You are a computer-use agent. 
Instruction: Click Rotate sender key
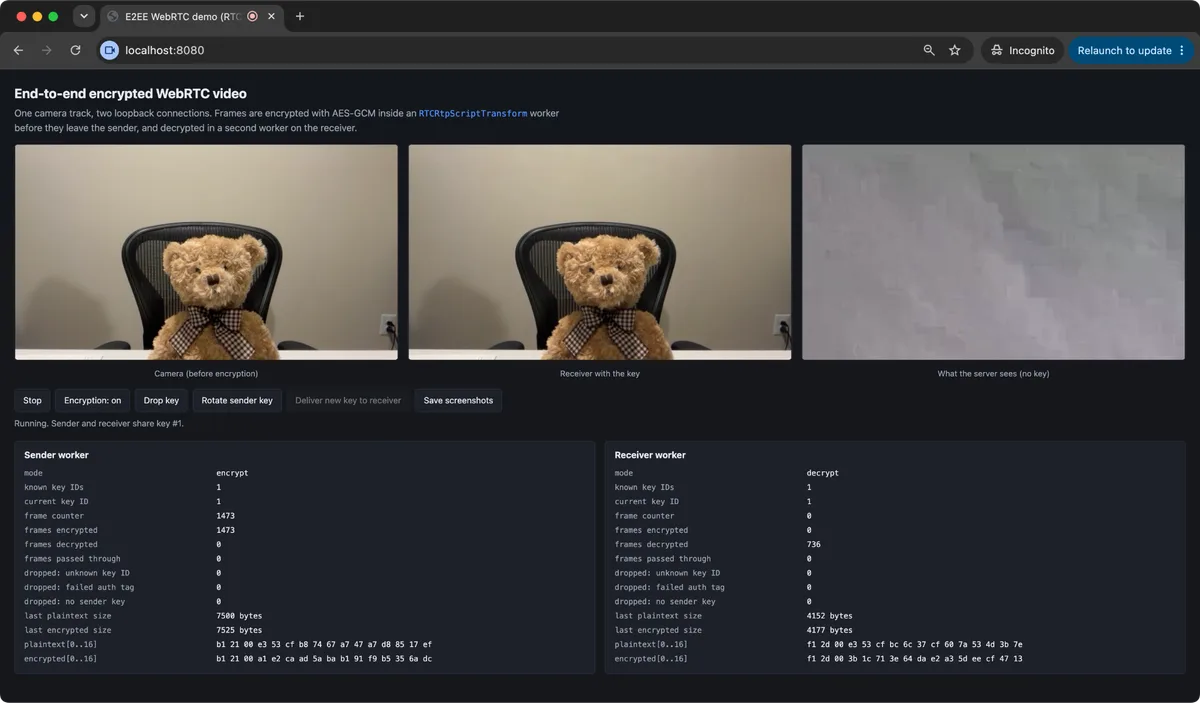[237, 400]
